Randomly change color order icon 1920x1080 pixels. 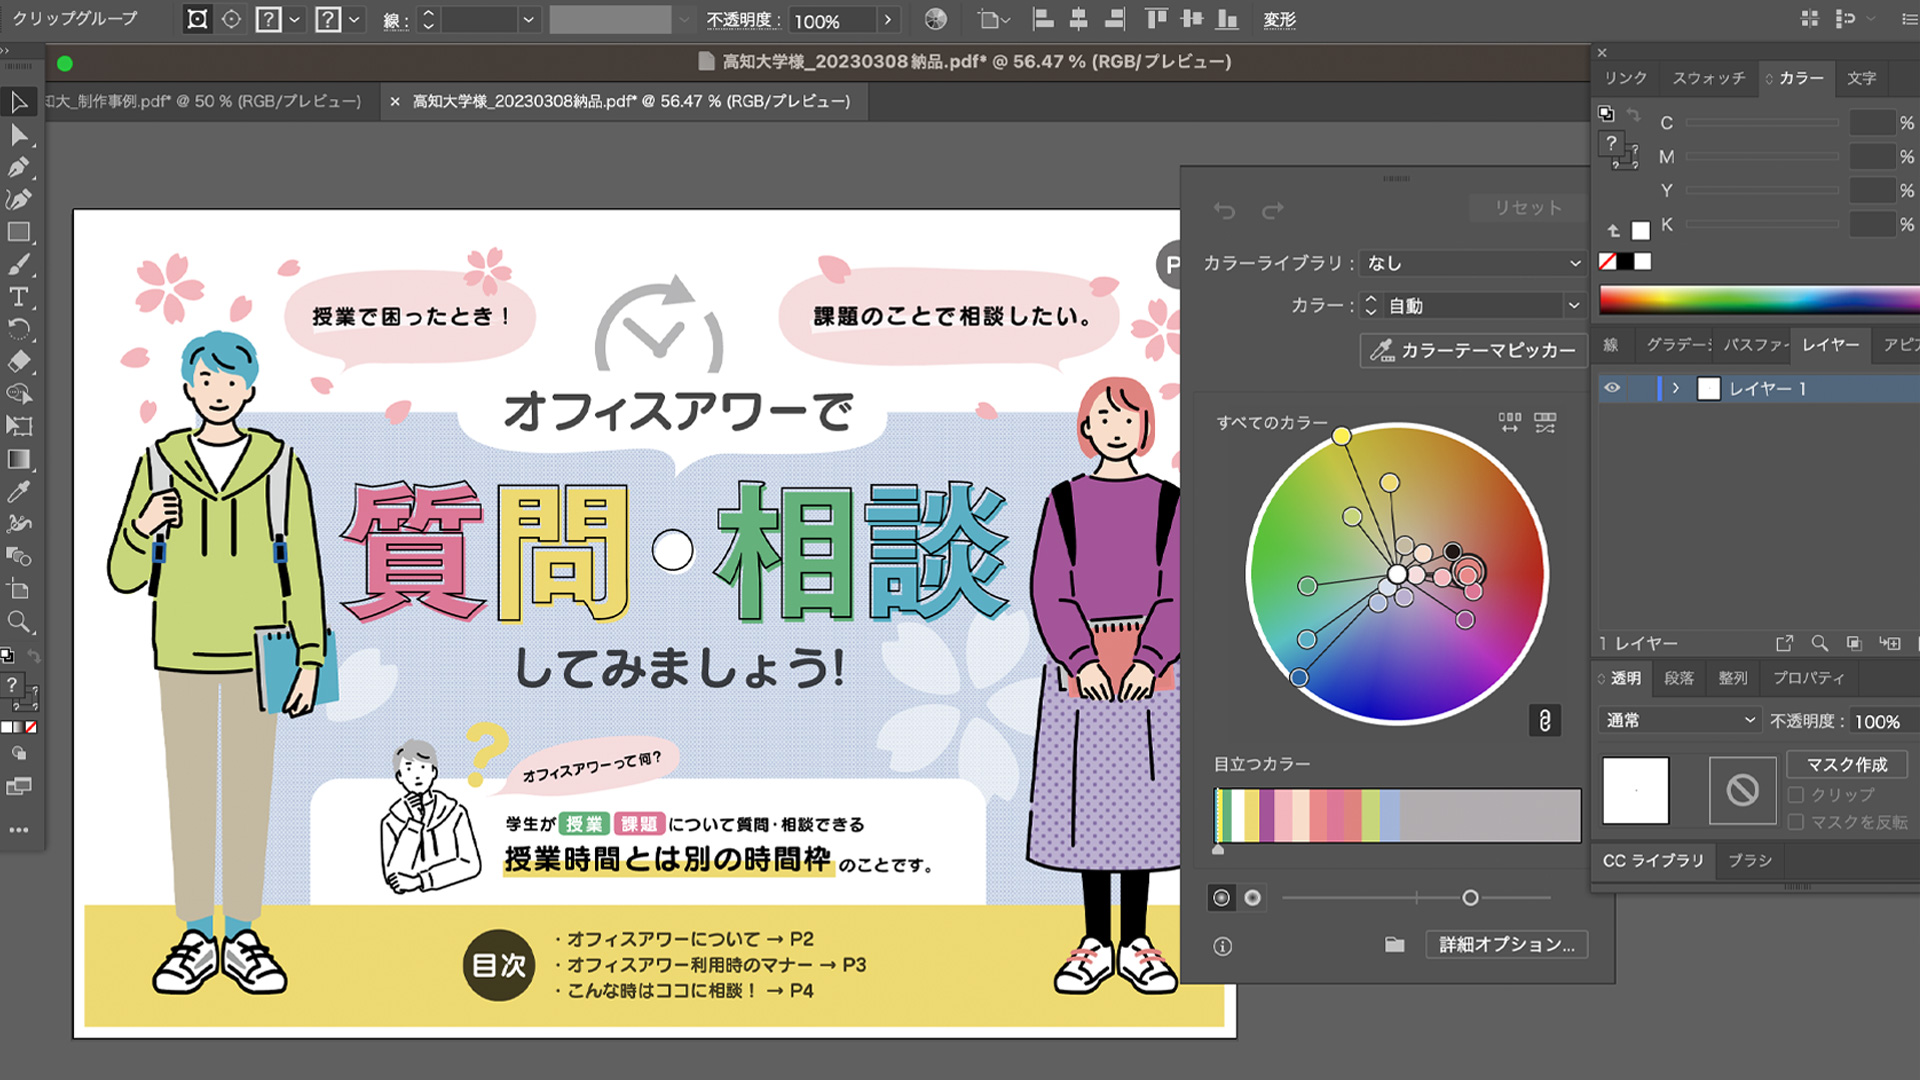[1509, 423]
